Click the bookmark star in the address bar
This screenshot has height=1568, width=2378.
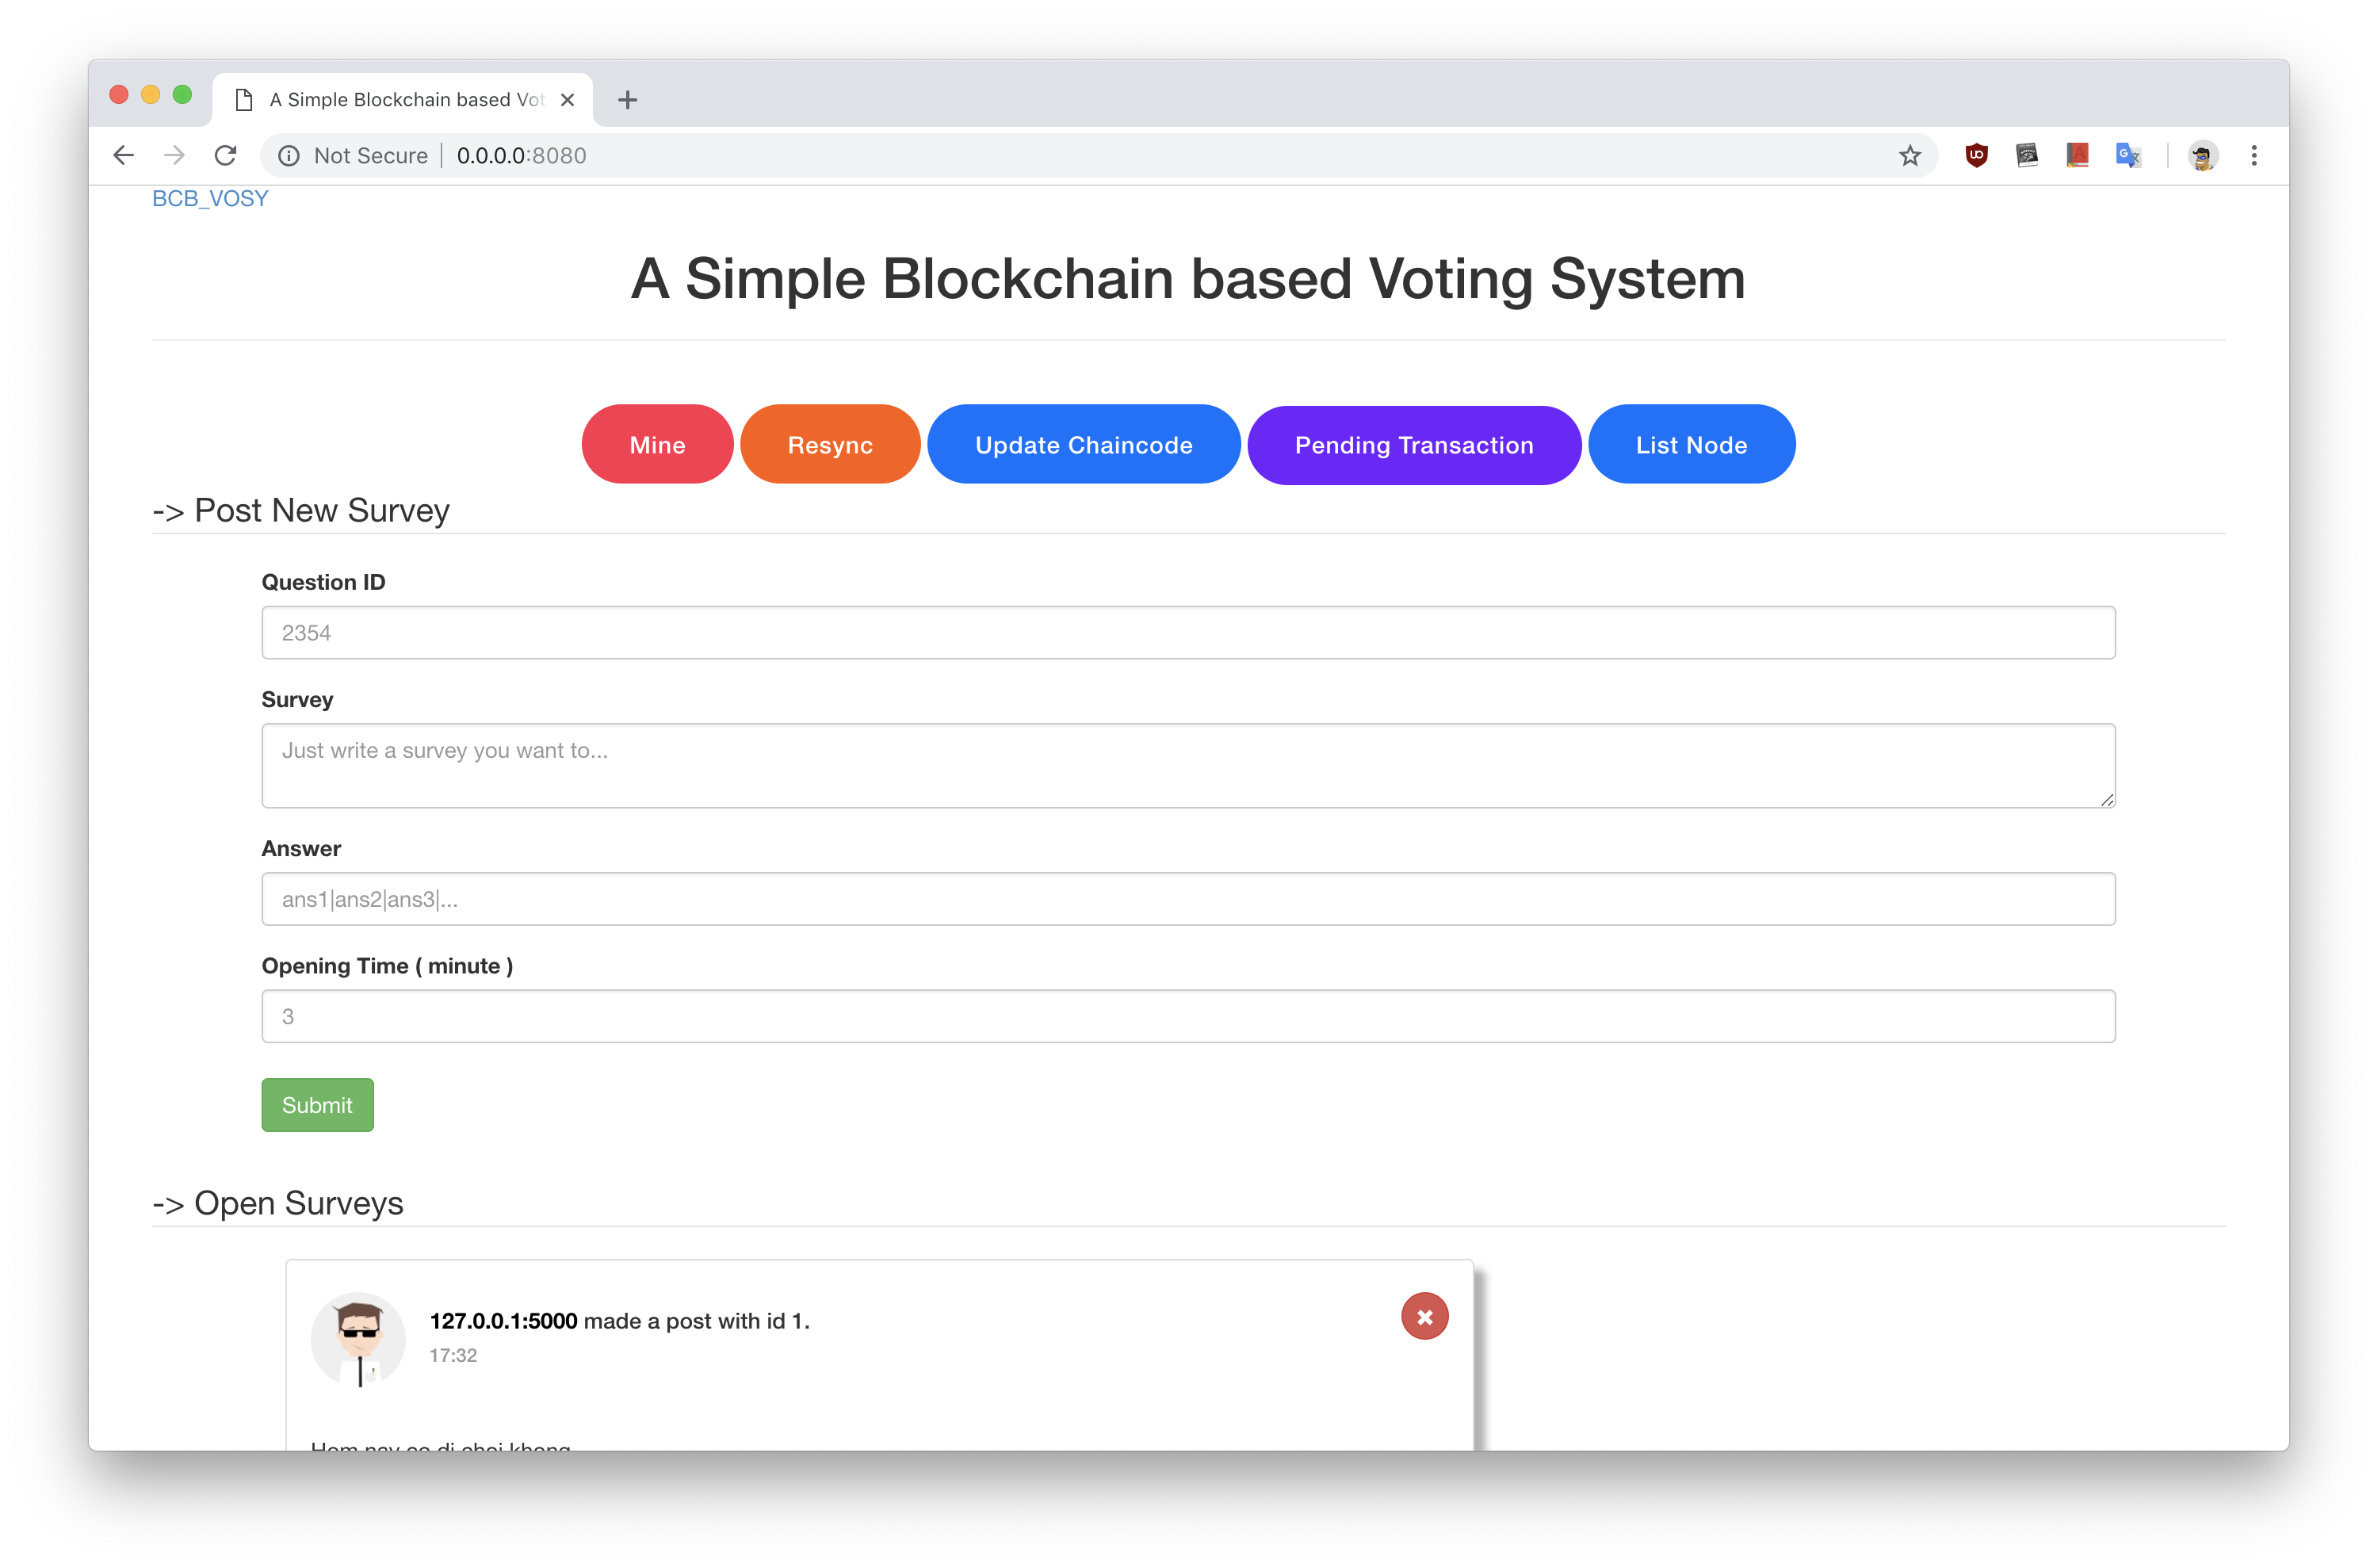[x=1910, y=155]
